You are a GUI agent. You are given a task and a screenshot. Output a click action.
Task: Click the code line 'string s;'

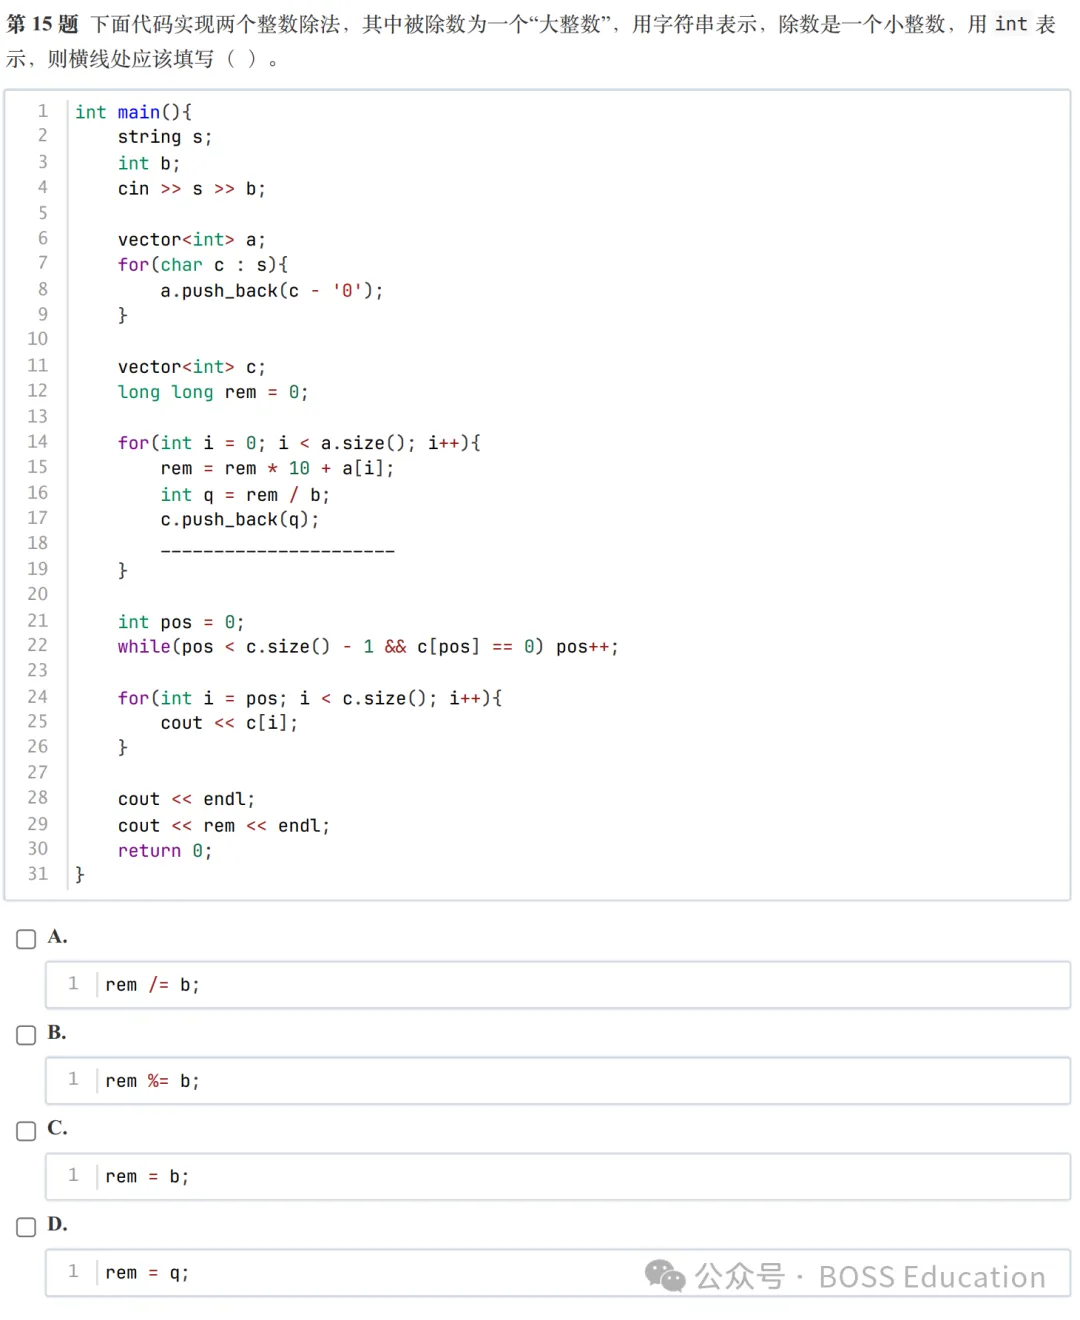tap(165, 137)
